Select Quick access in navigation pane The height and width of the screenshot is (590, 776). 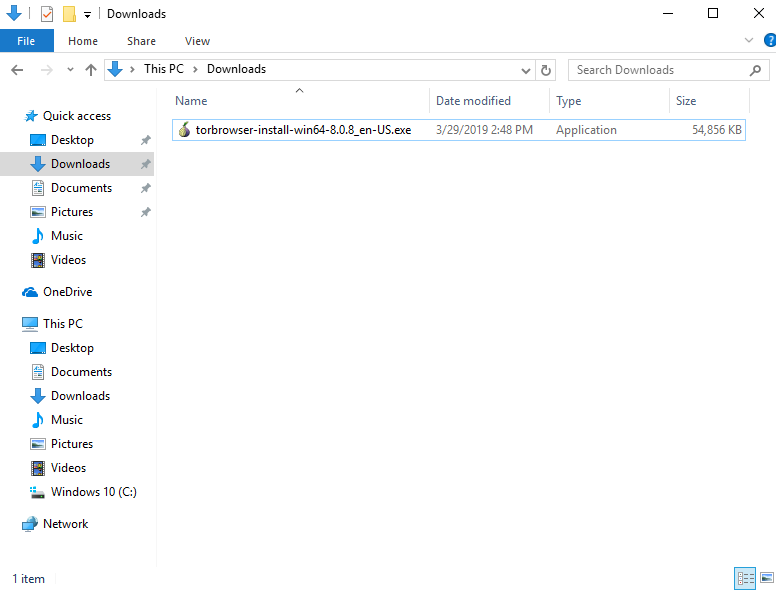pyautogui.click(x=77, y=116)
